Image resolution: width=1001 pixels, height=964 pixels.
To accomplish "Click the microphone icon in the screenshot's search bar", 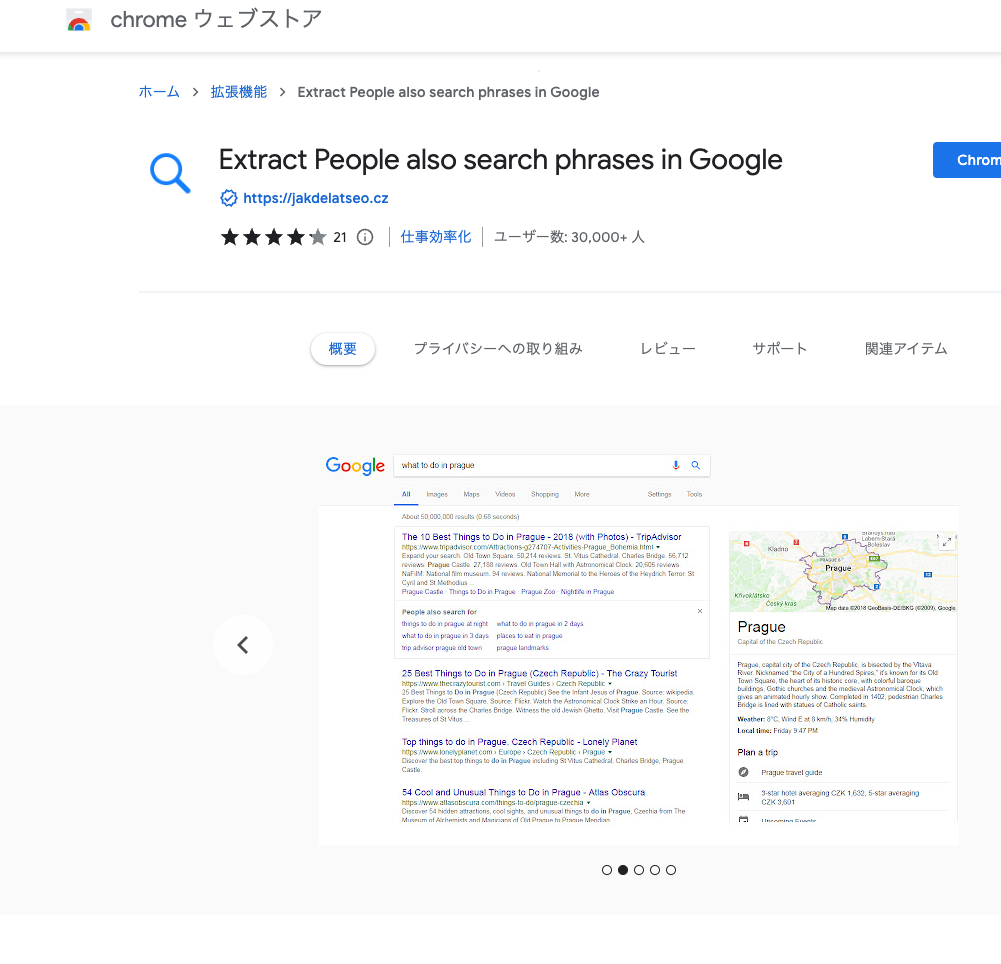I will click(675, 465).
